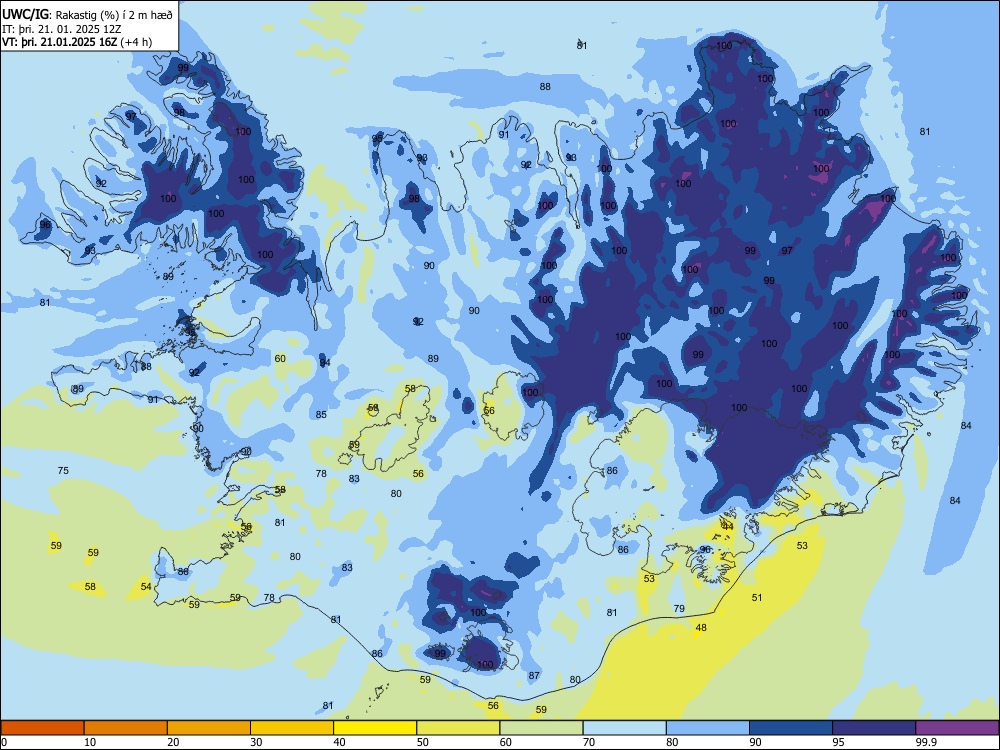Click the legend tick label '95'
1000x750 pixels.
(x=839, y=742)
